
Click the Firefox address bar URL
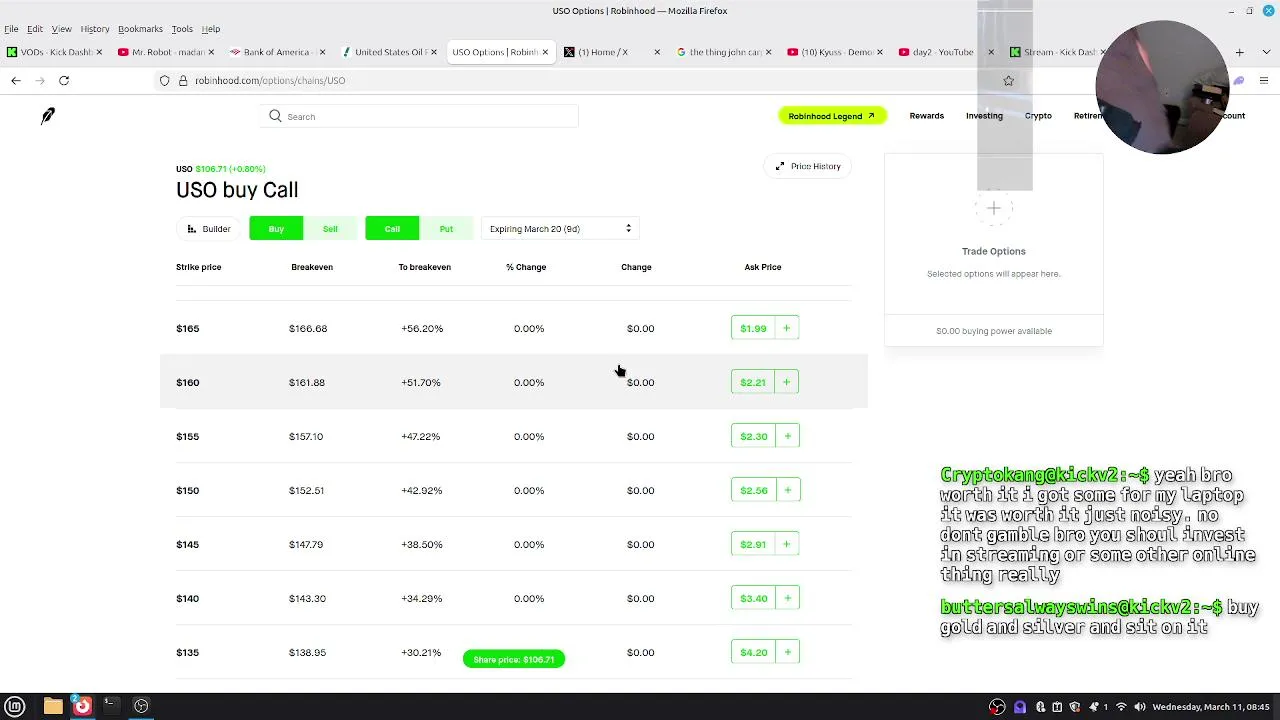pos(270,80)
